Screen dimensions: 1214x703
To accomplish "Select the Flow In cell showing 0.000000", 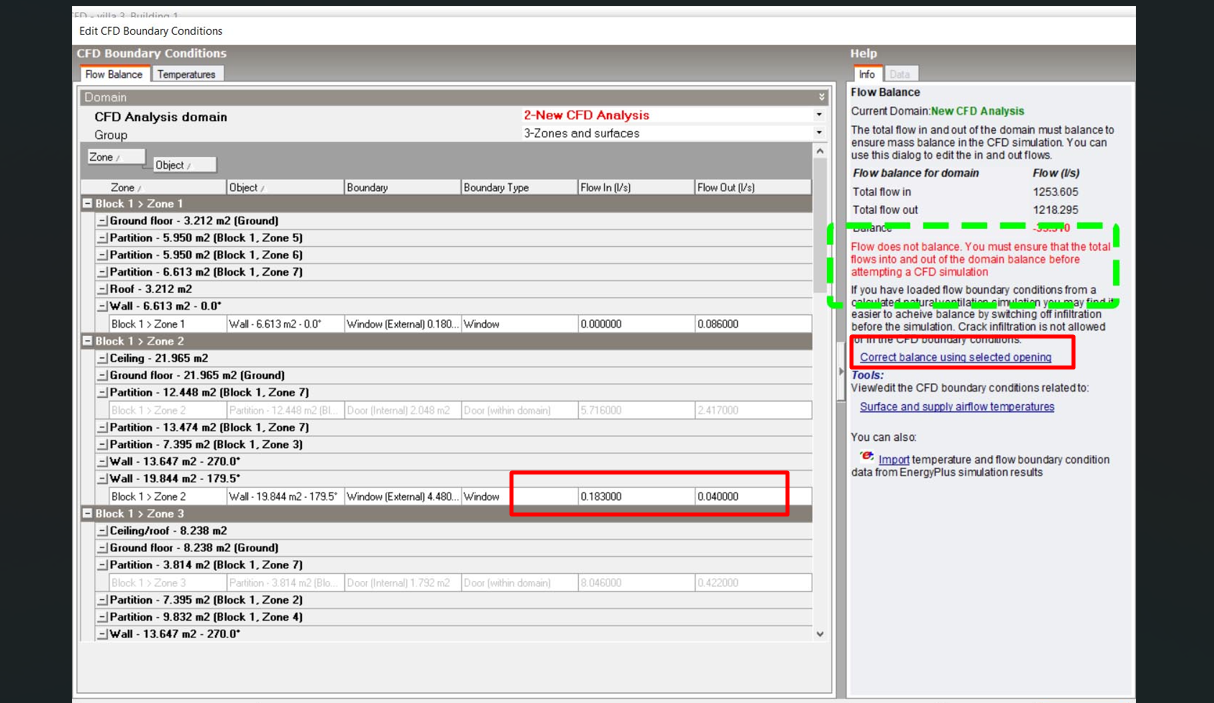I will [x=635, y=324].
